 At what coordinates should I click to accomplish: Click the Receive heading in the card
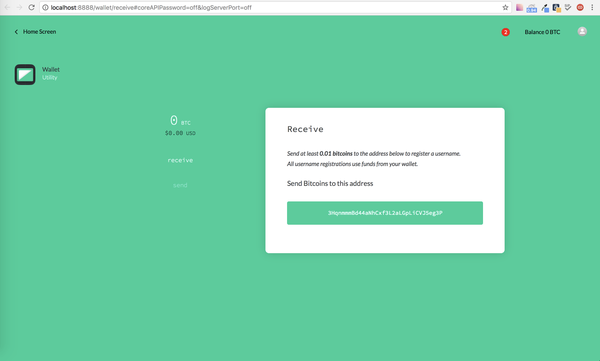[x=305, y=129]
